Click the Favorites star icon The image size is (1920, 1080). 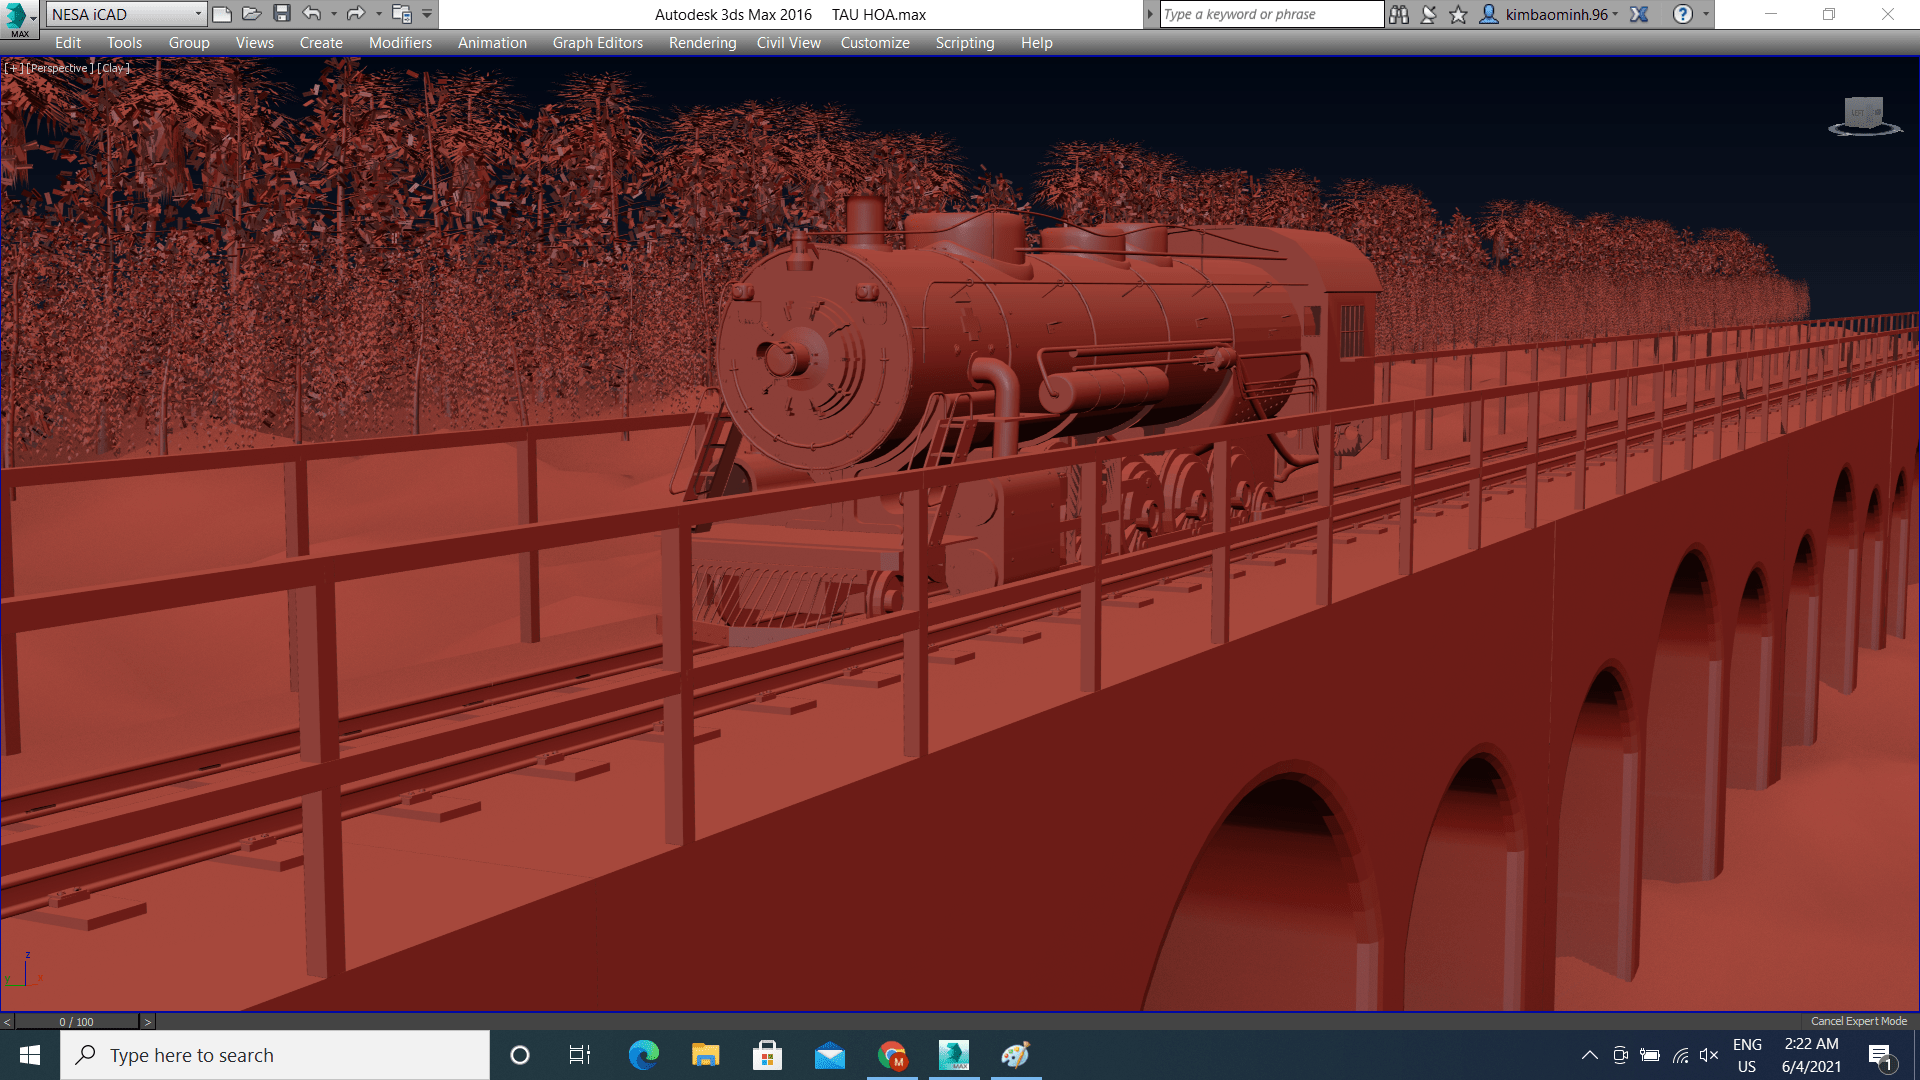tap(1459, 14)
